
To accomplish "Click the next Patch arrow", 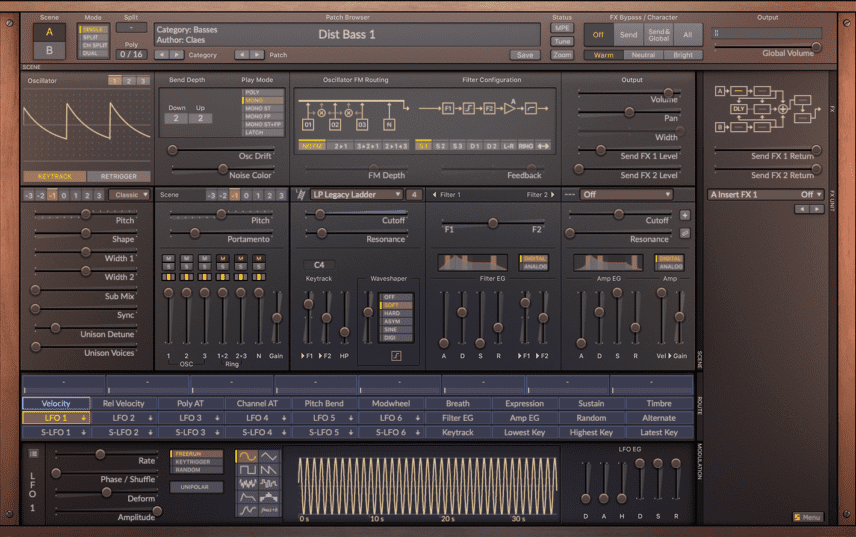I will click(x=257, y=55).
